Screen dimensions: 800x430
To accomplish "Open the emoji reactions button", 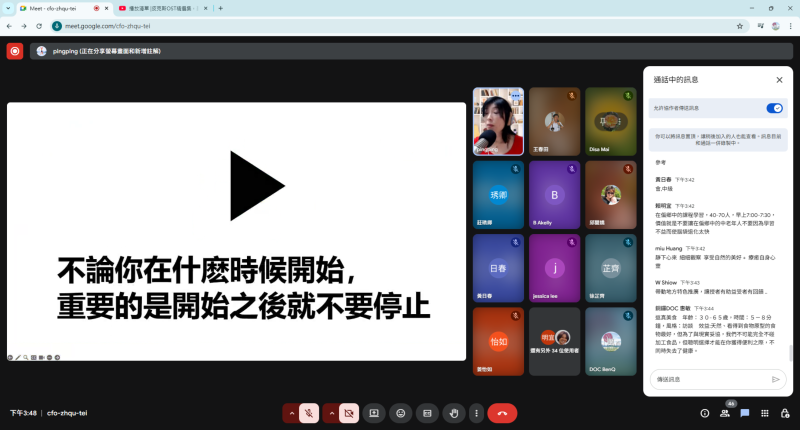I will [401, 413].
